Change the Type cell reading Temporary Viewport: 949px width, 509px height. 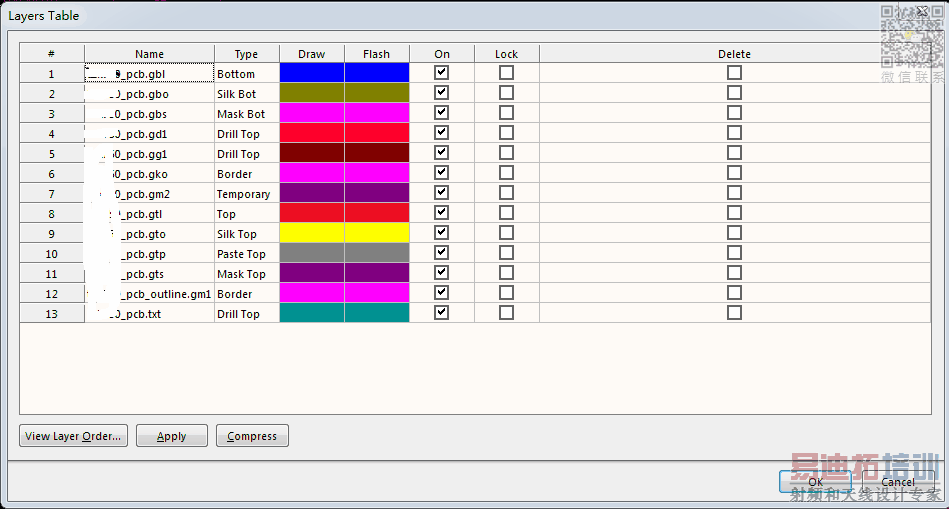point(247,194)
